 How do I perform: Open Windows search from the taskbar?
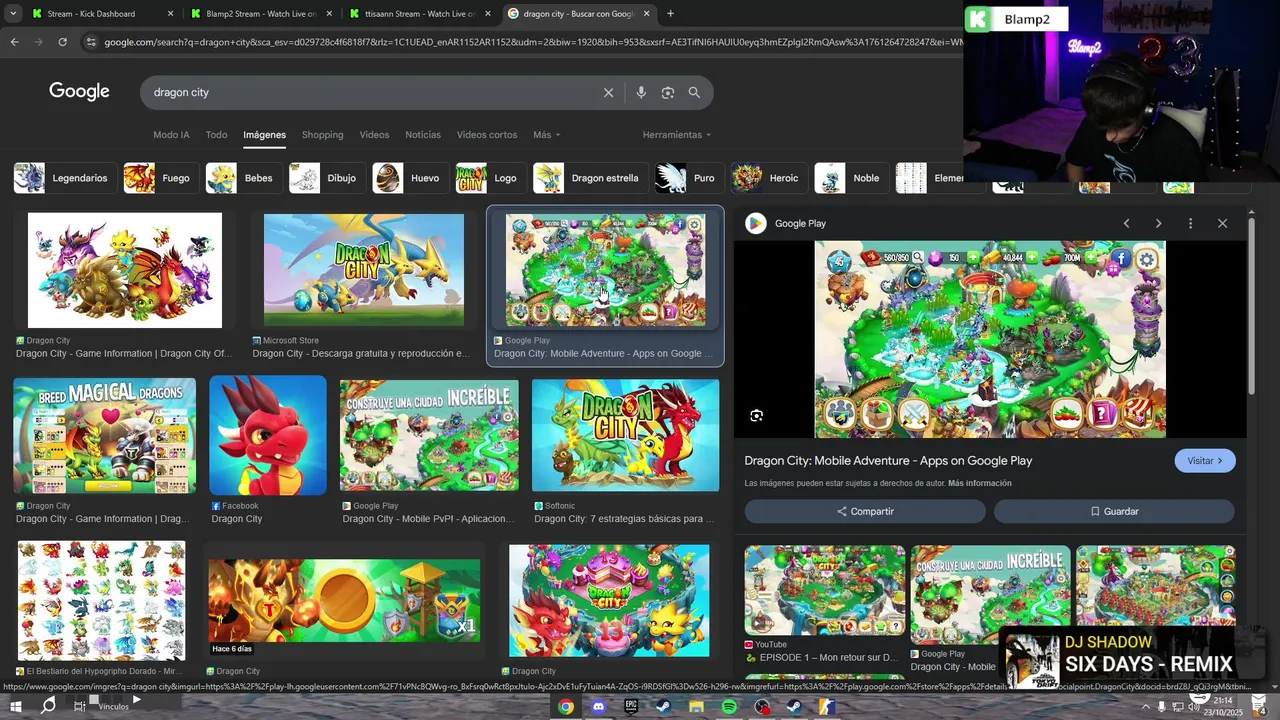click(x=48, y=706)
